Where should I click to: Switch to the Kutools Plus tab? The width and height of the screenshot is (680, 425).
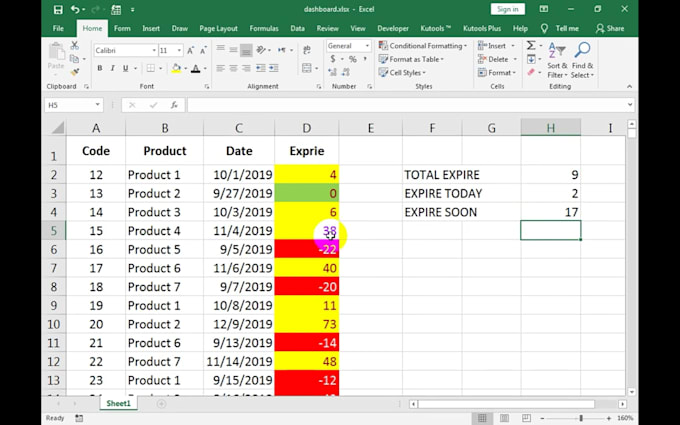point(482,28)
